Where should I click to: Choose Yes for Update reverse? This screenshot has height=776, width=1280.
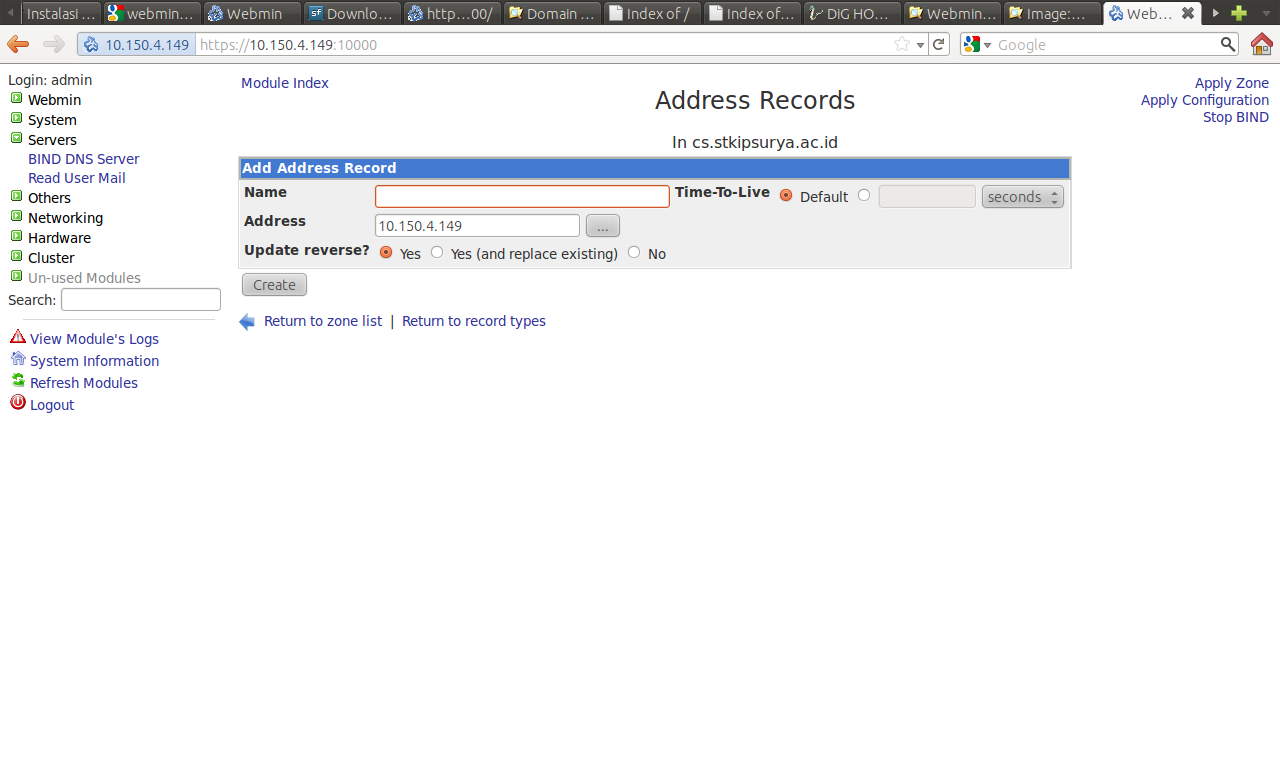pyautogui.click(x=386, y=252)
